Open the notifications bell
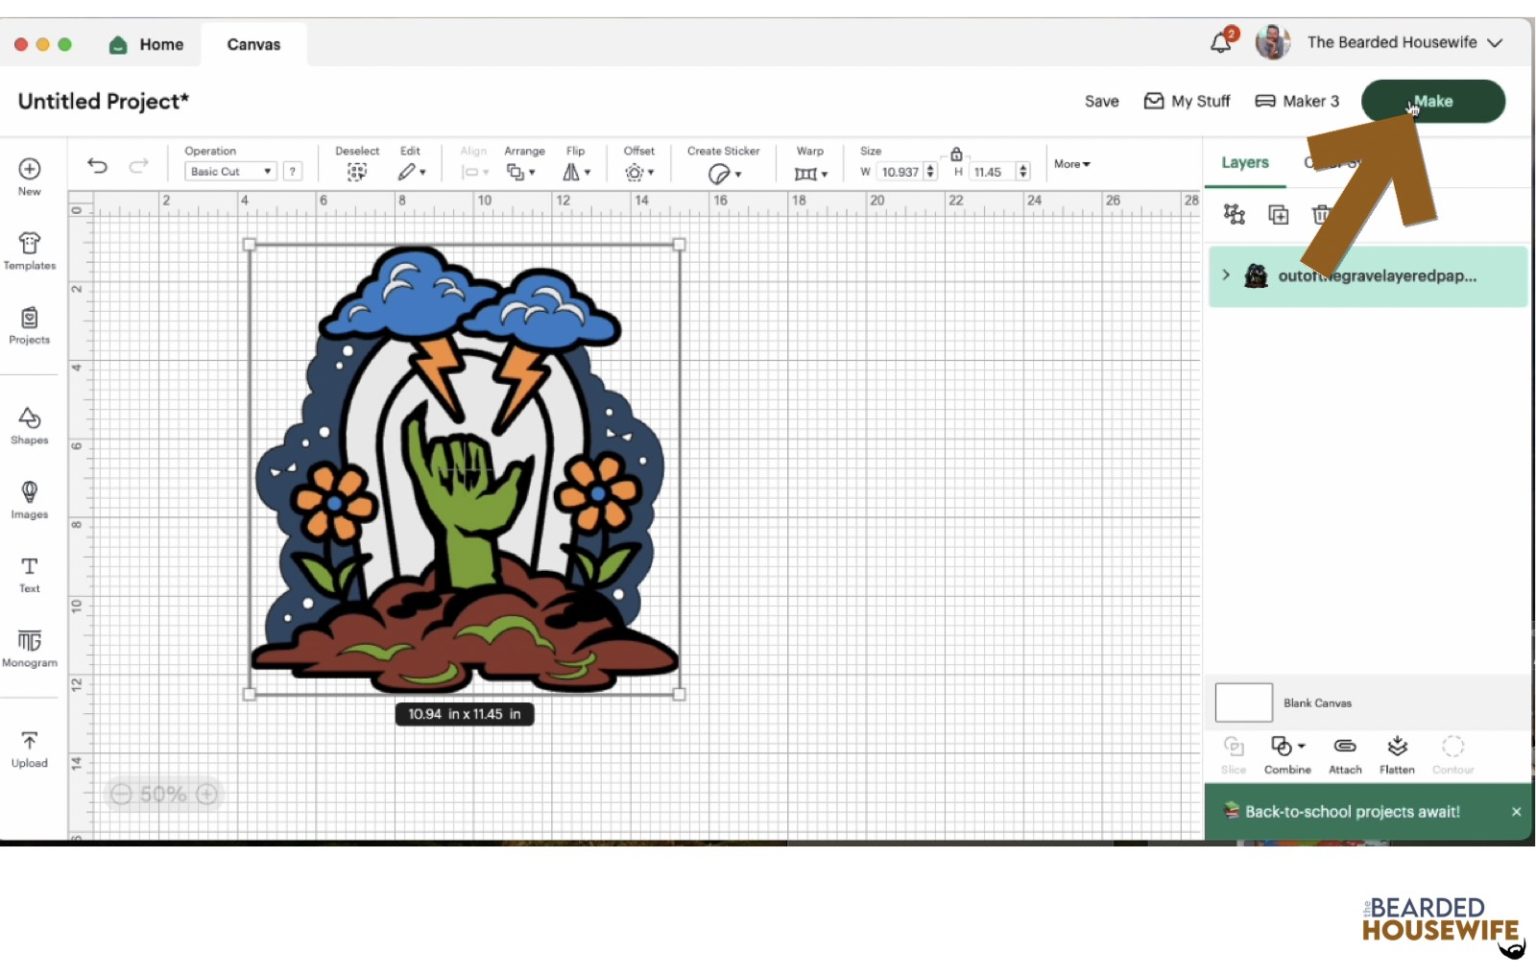This screenshot has height=976, width=1536. (x=1221, y=43)
